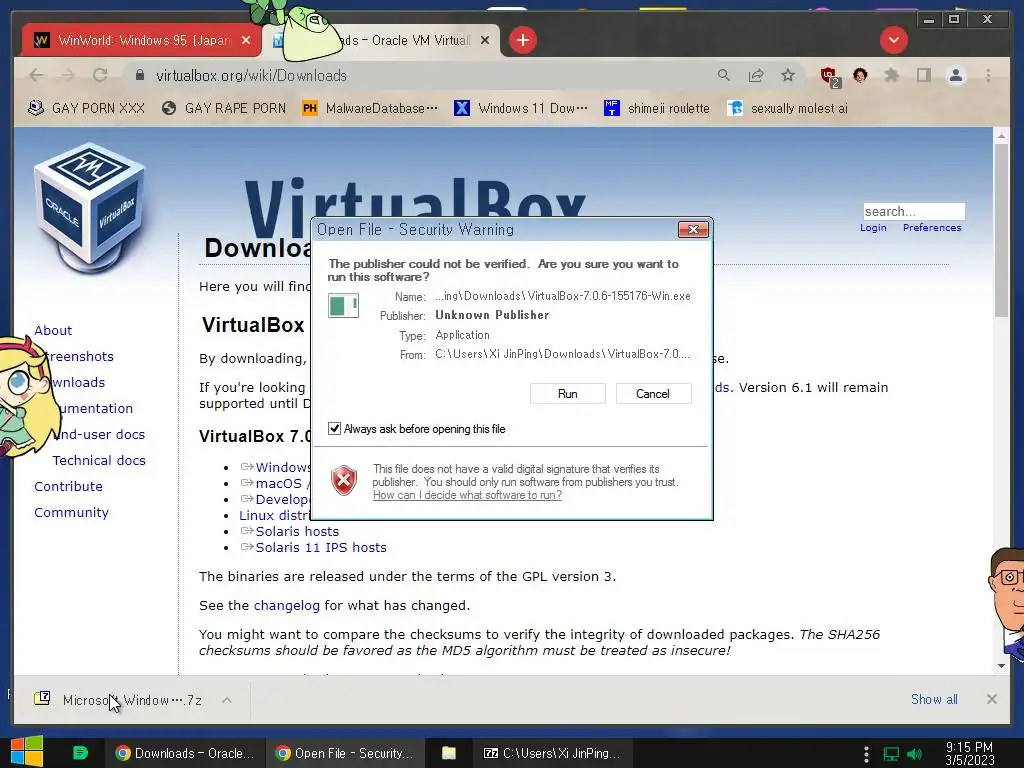Click the Unknown Publisher text
Image resolution: width=1024 pixels, height=768 pixels.
(x=492, y=315)
